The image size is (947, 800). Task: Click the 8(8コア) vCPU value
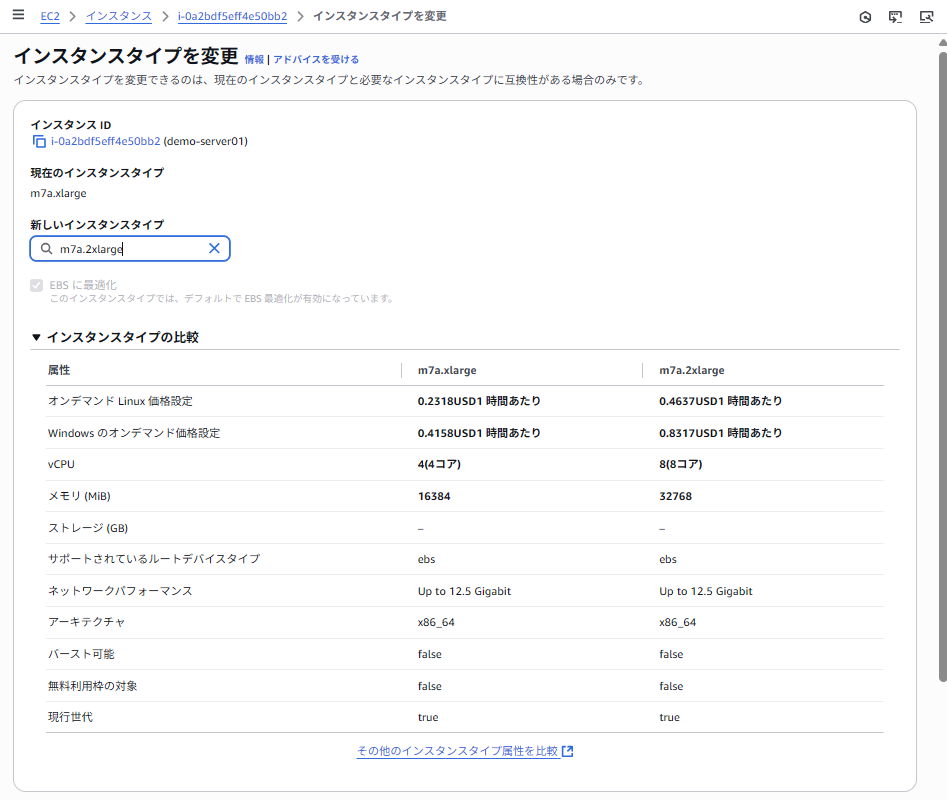click(681, 464)
